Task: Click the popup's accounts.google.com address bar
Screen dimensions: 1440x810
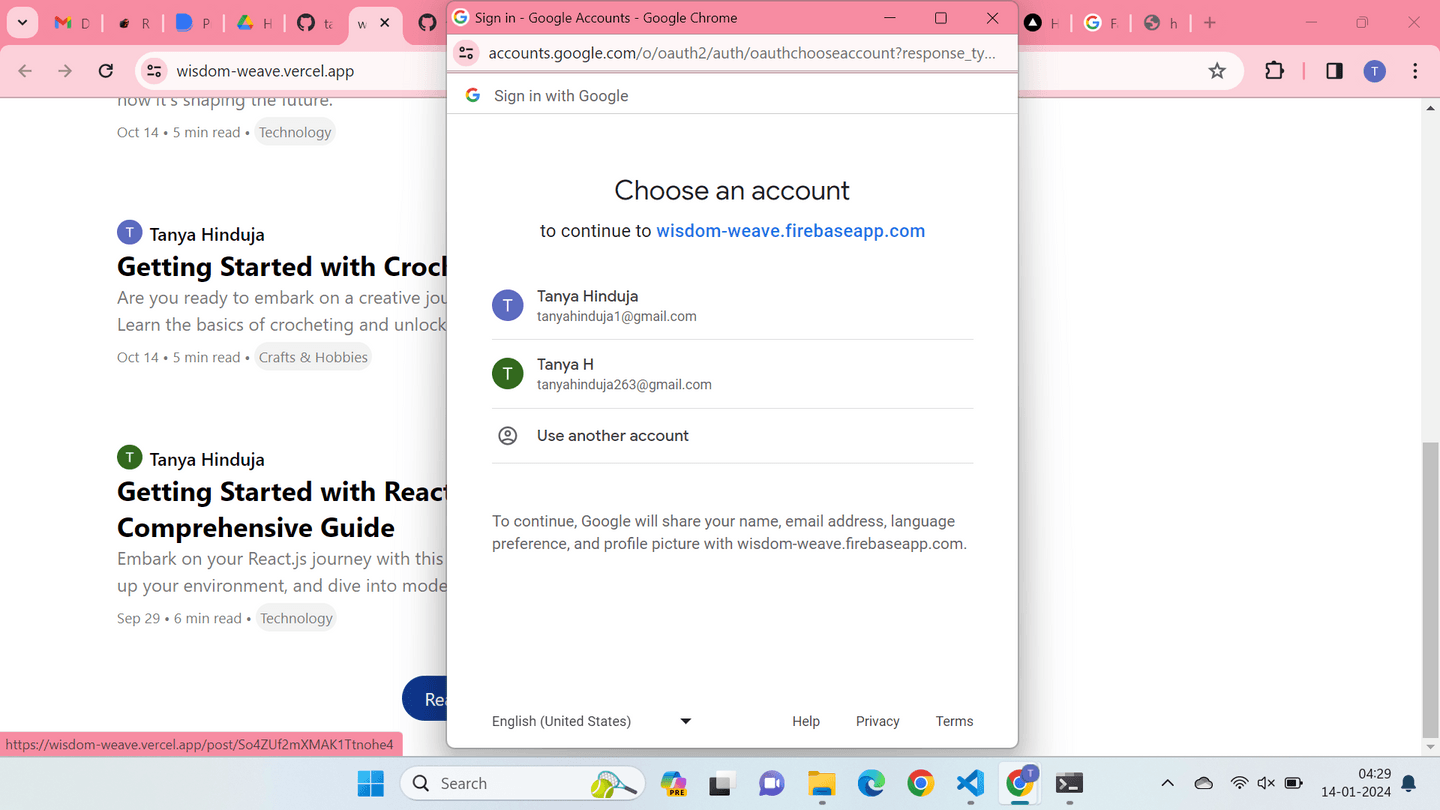Action: click(742, 53)
